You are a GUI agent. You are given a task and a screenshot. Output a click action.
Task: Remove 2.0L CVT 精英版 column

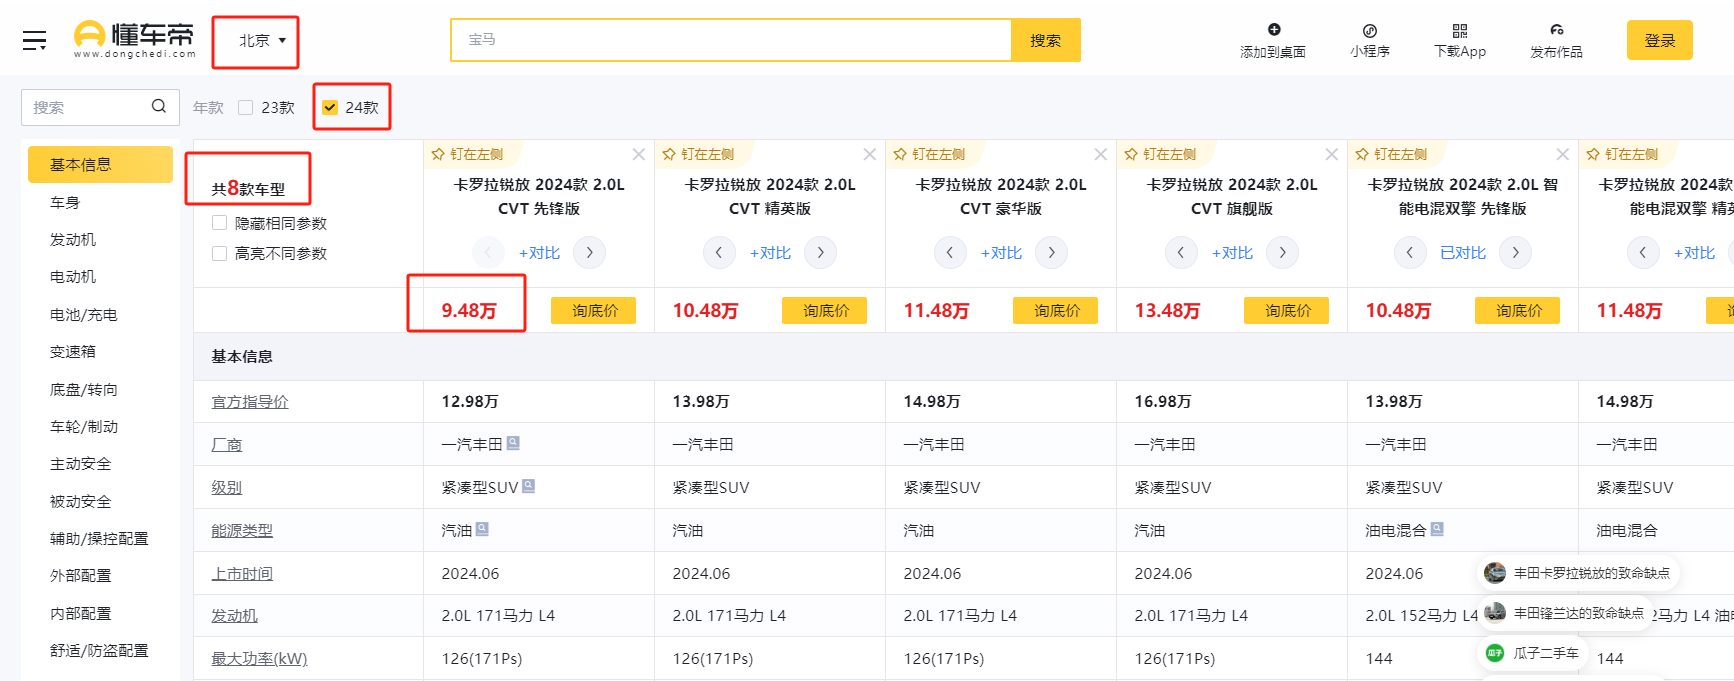(870, 154)
